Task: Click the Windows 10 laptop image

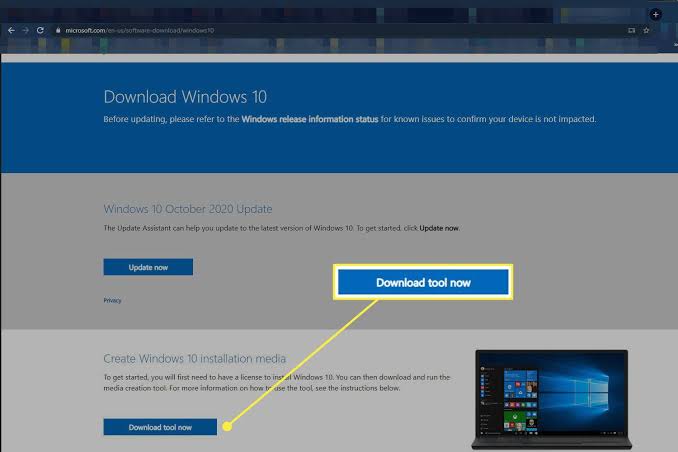Action: pos(551,399)
